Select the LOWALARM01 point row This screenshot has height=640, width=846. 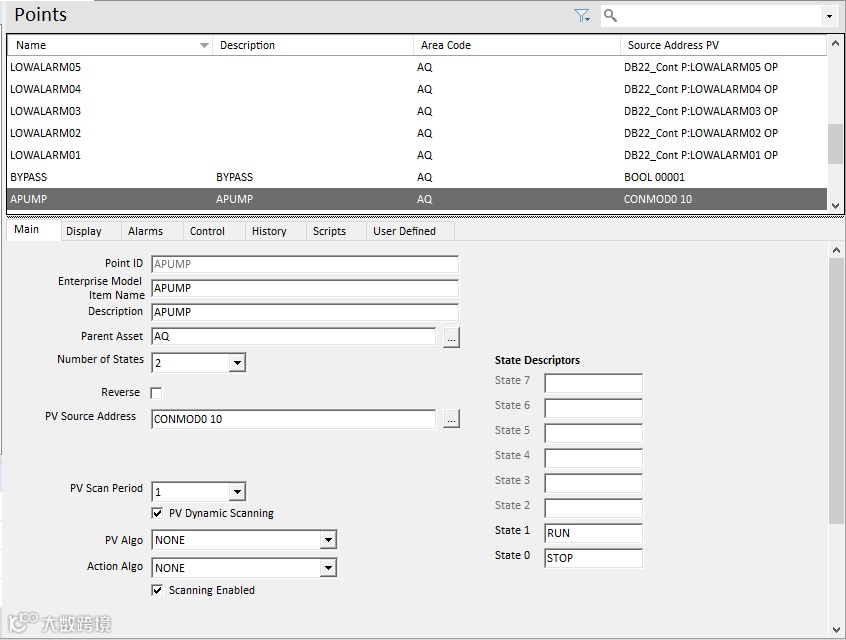(417, 155)
